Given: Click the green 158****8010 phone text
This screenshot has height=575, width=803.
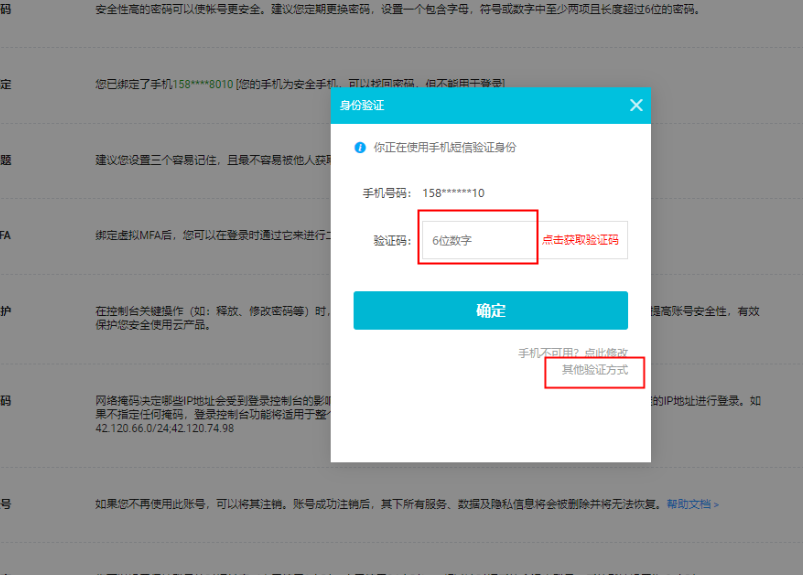Looking at the screenshot, I should click(203, 84).
